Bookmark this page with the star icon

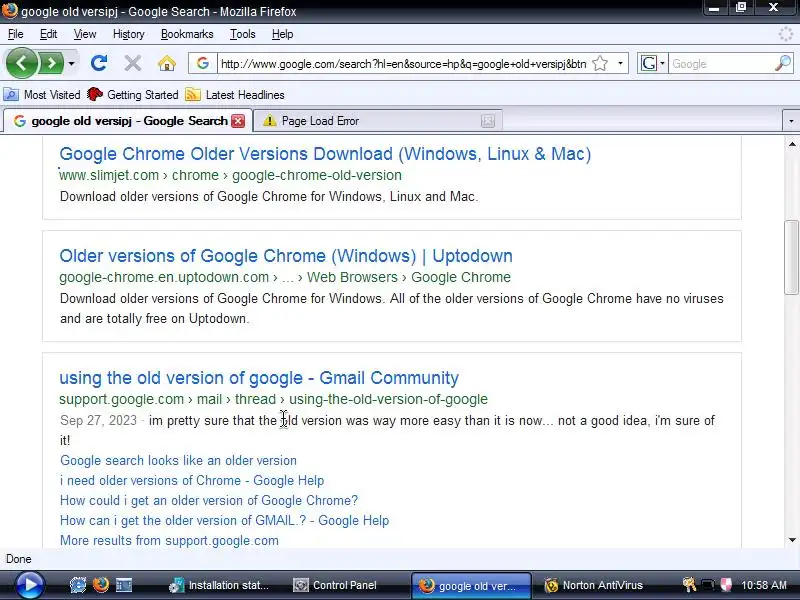coord(600,64)
